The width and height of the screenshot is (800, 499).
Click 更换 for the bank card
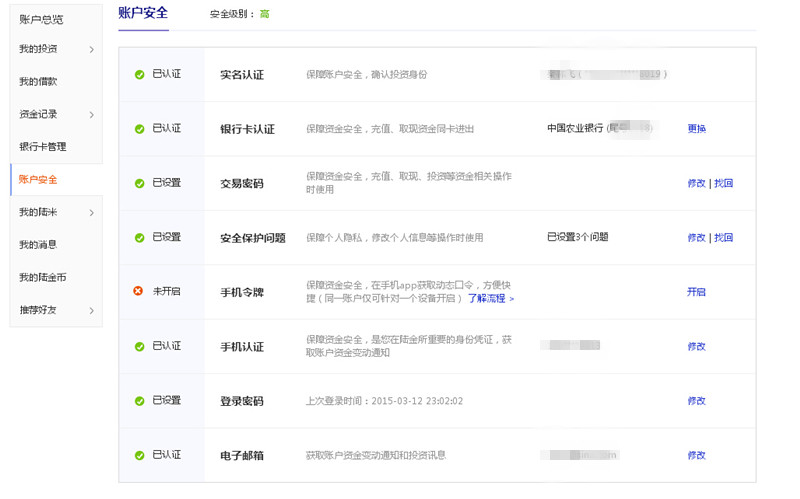click(696, 129)
